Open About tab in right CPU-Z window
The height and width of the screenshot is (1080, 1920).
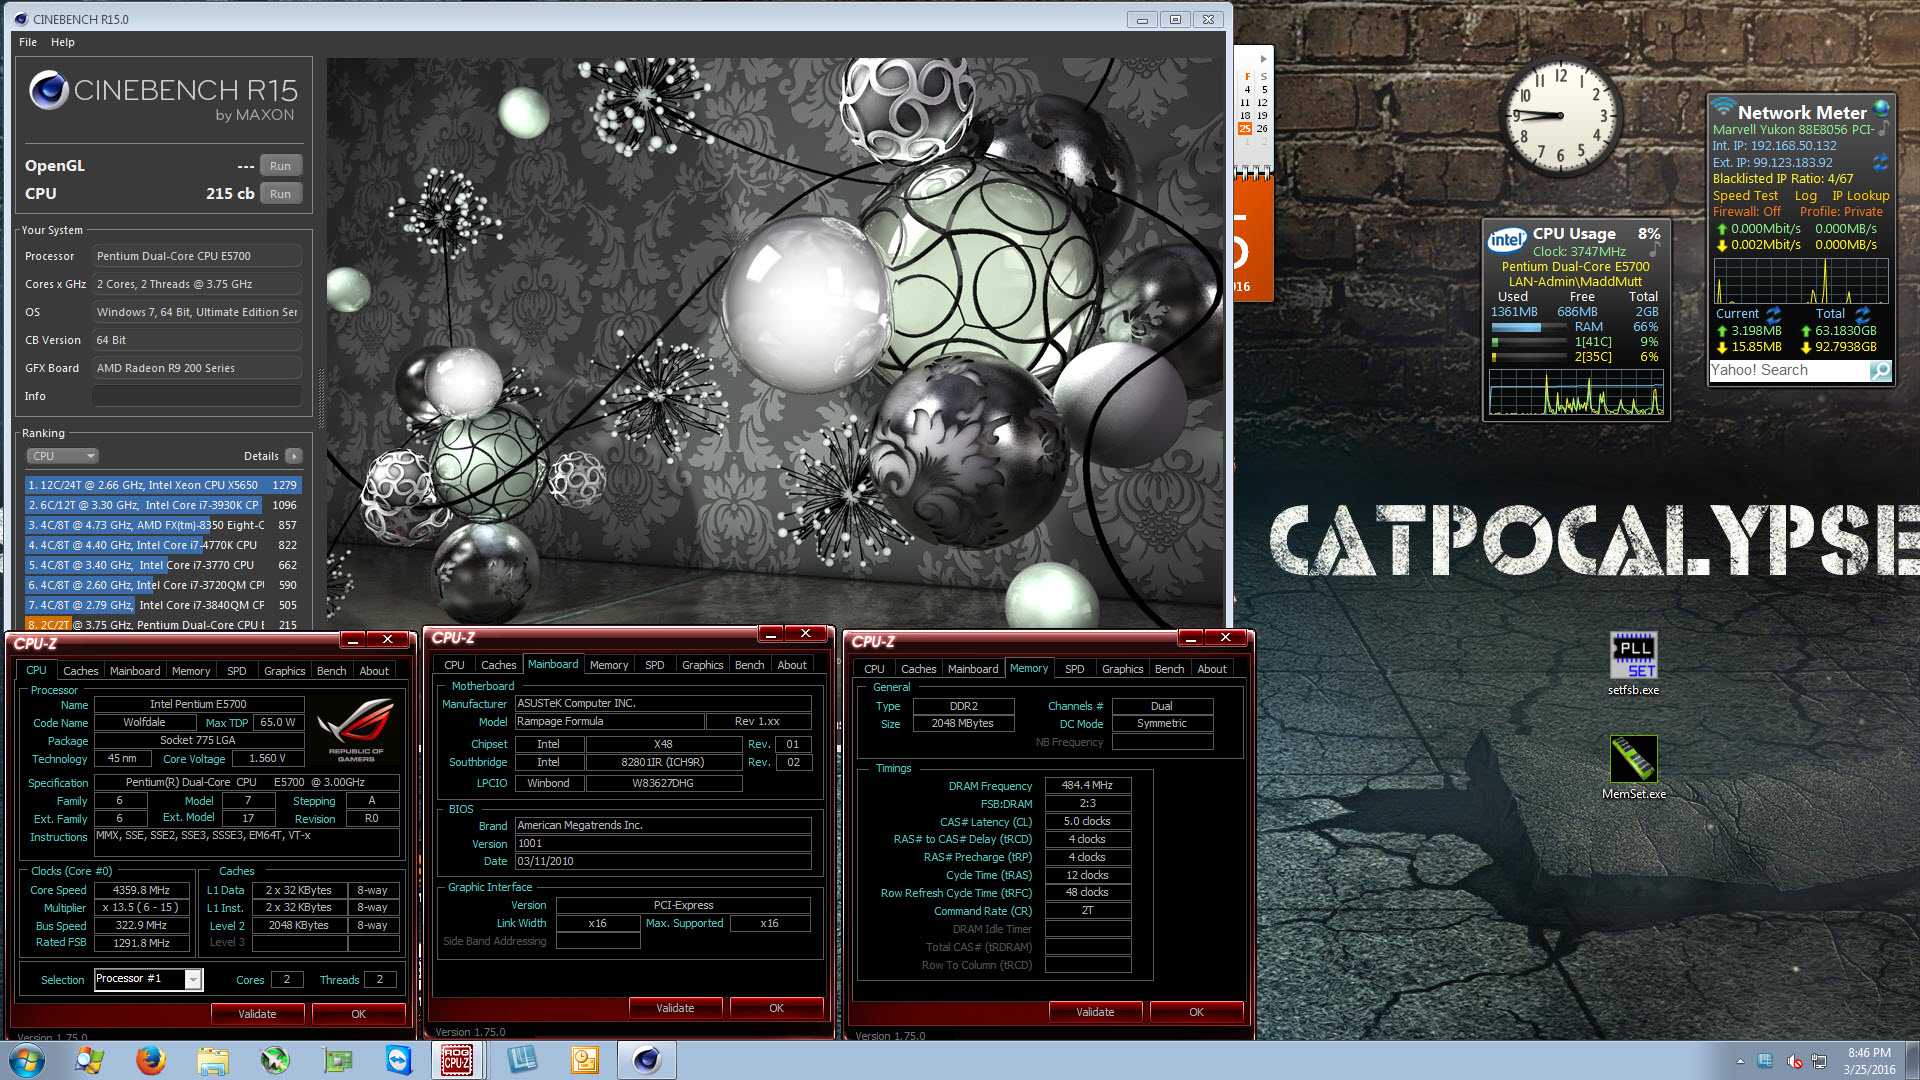click(x=1212, y=669)
